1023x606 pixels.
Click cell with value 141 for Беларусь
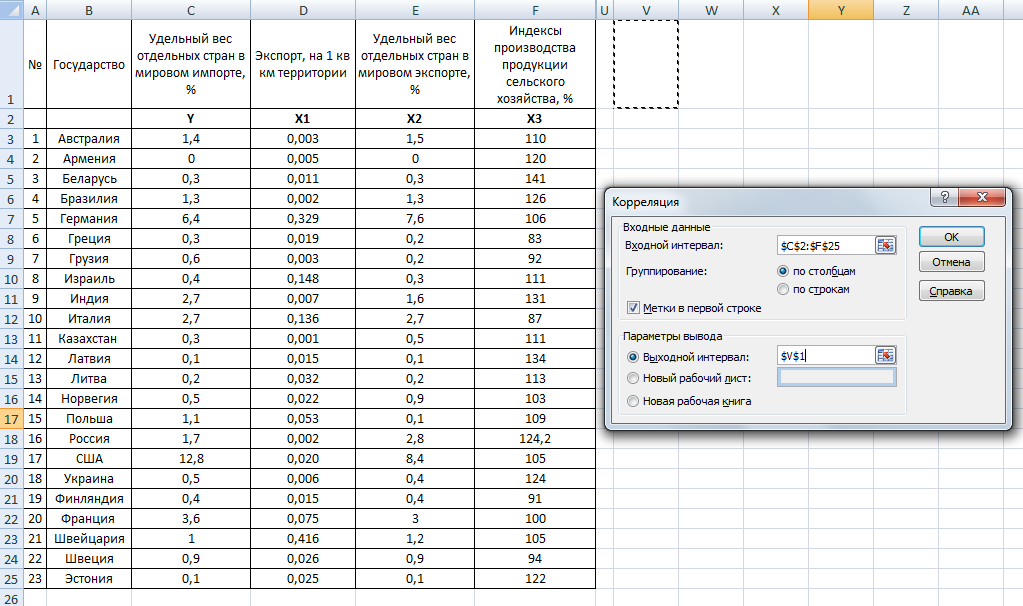point(535,179)
